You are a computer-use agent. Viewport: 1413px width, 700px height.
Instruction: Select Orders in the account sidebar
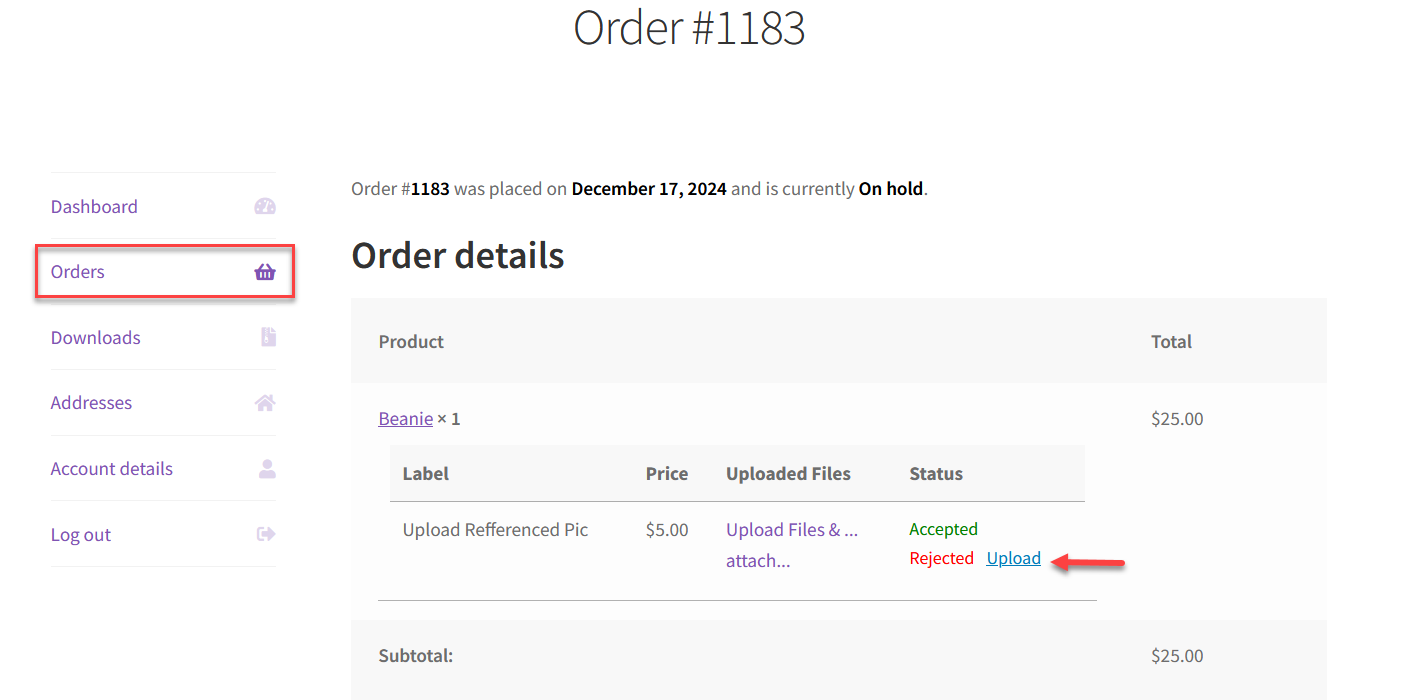[x=77, y=271]
